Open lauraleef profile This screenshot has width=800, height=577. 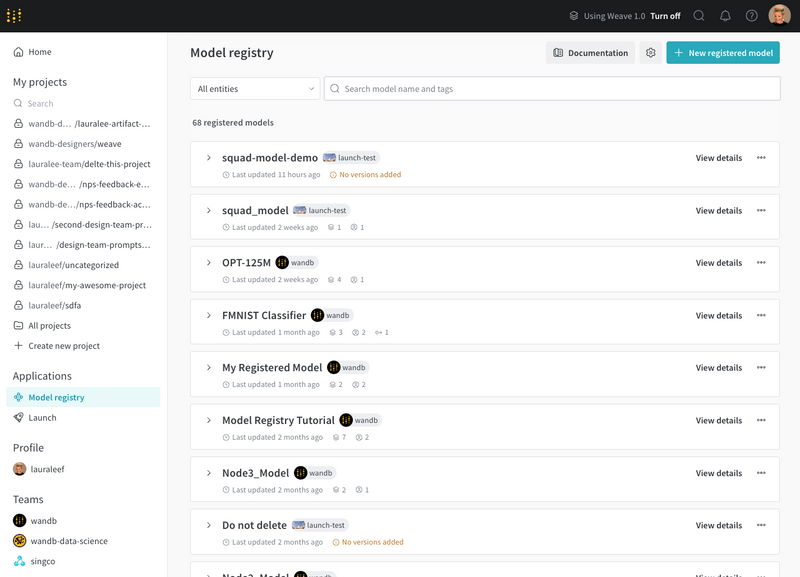[39, 469]
